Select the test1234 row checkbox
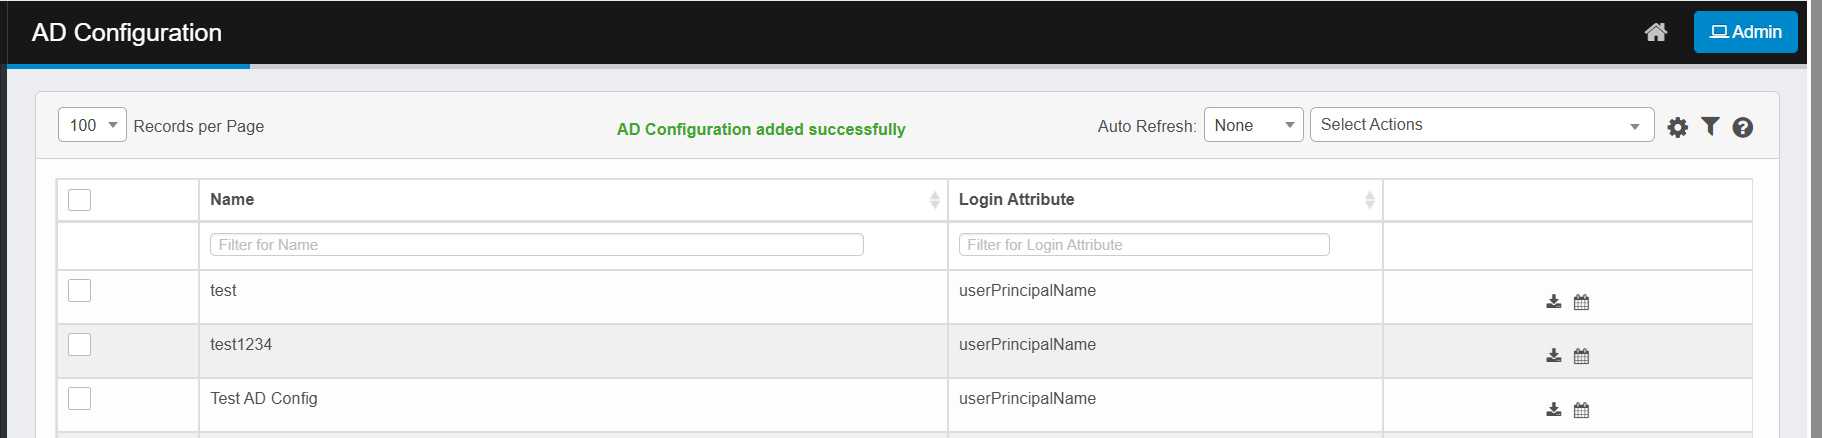Image resolution: width=1822 pixels, height=438 pixels. click(80, 344)
